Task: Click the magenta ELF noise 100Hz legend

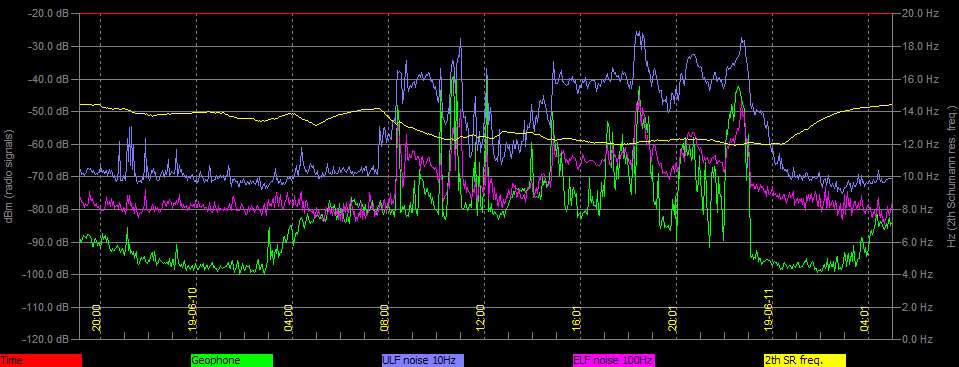Action: [x=613, y=360]
